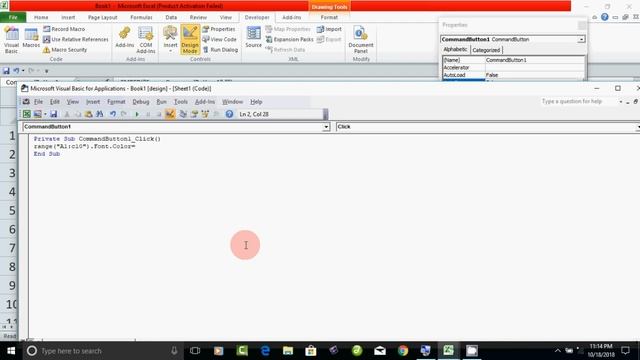Run Sub with green play icon

(137, 114)
